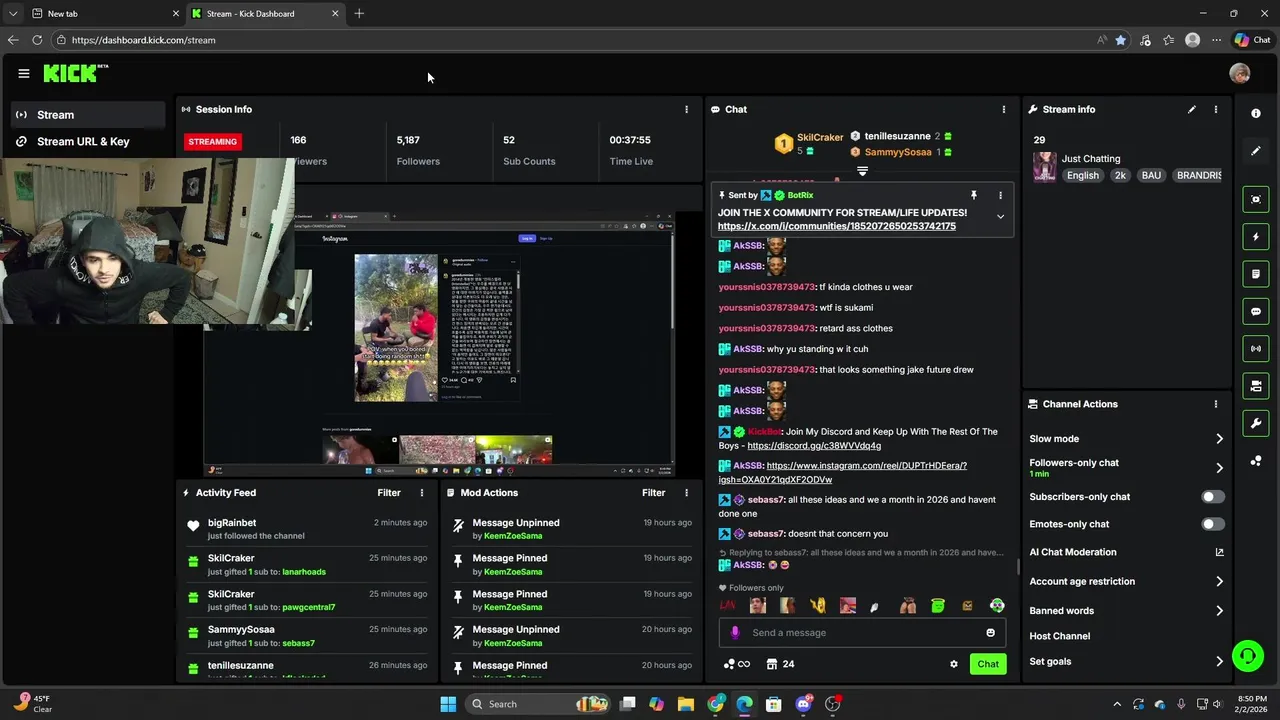Viewport: 1280px width, 720px height.
Task: Open the Instagram reel link in chat
Action: 843,473
